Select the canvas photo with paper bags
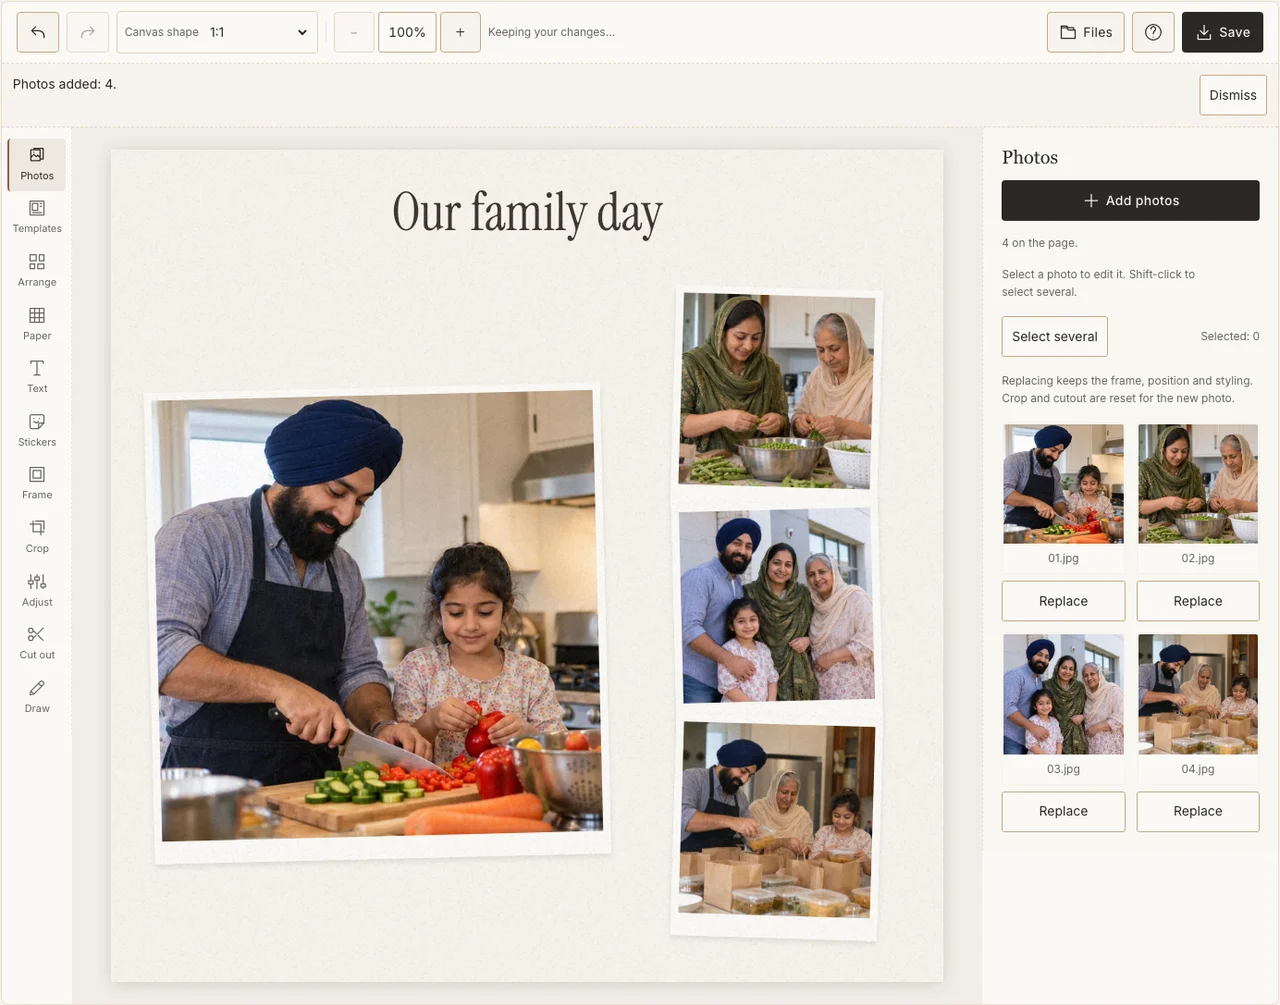Viewport: 1280px width, 1005px height. coord(776,826)
